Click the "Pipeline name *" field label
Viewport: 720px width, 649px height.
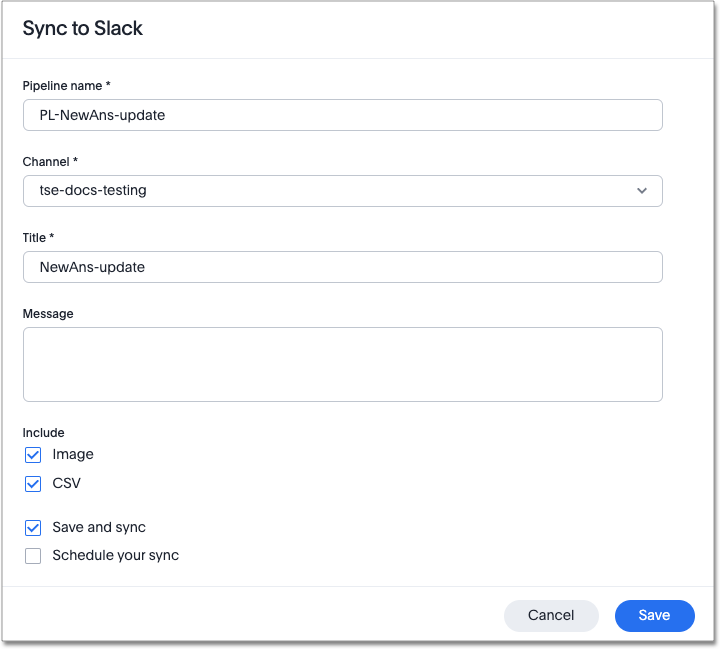pyautogui.click(x=66, y=86)
